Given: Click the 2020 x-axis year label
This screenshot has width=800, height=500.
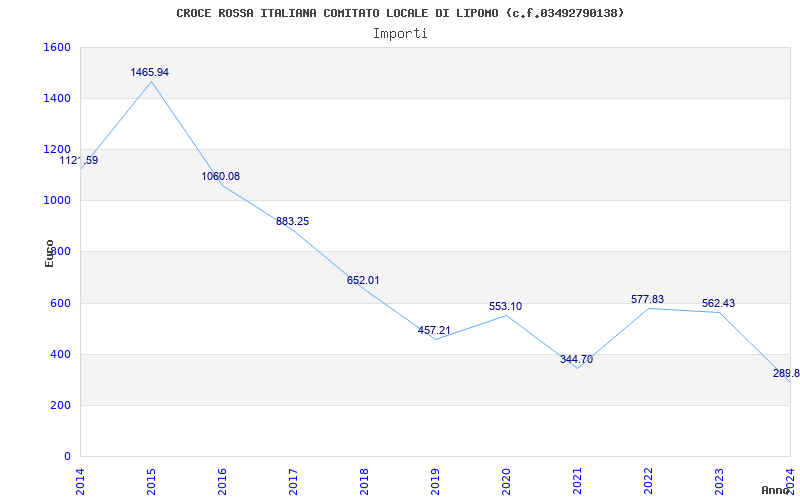Looking at the screenshot, I should (506, 481).
